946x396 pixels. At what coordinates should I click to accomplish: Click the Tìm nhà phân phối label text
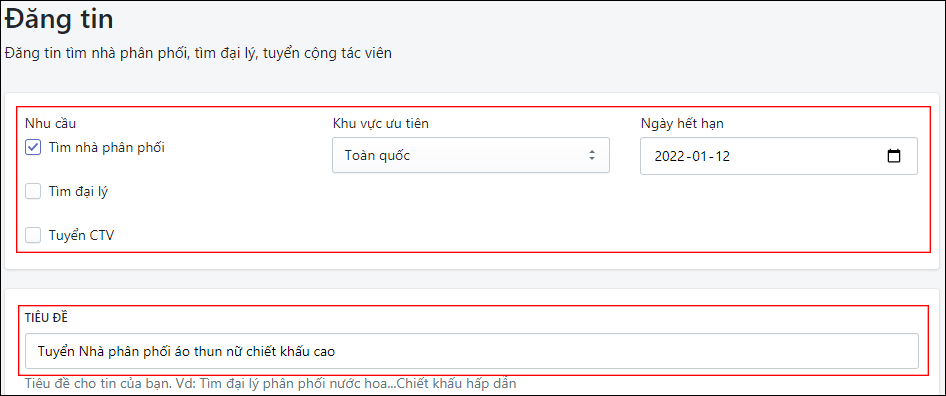(x=106, y=147)
